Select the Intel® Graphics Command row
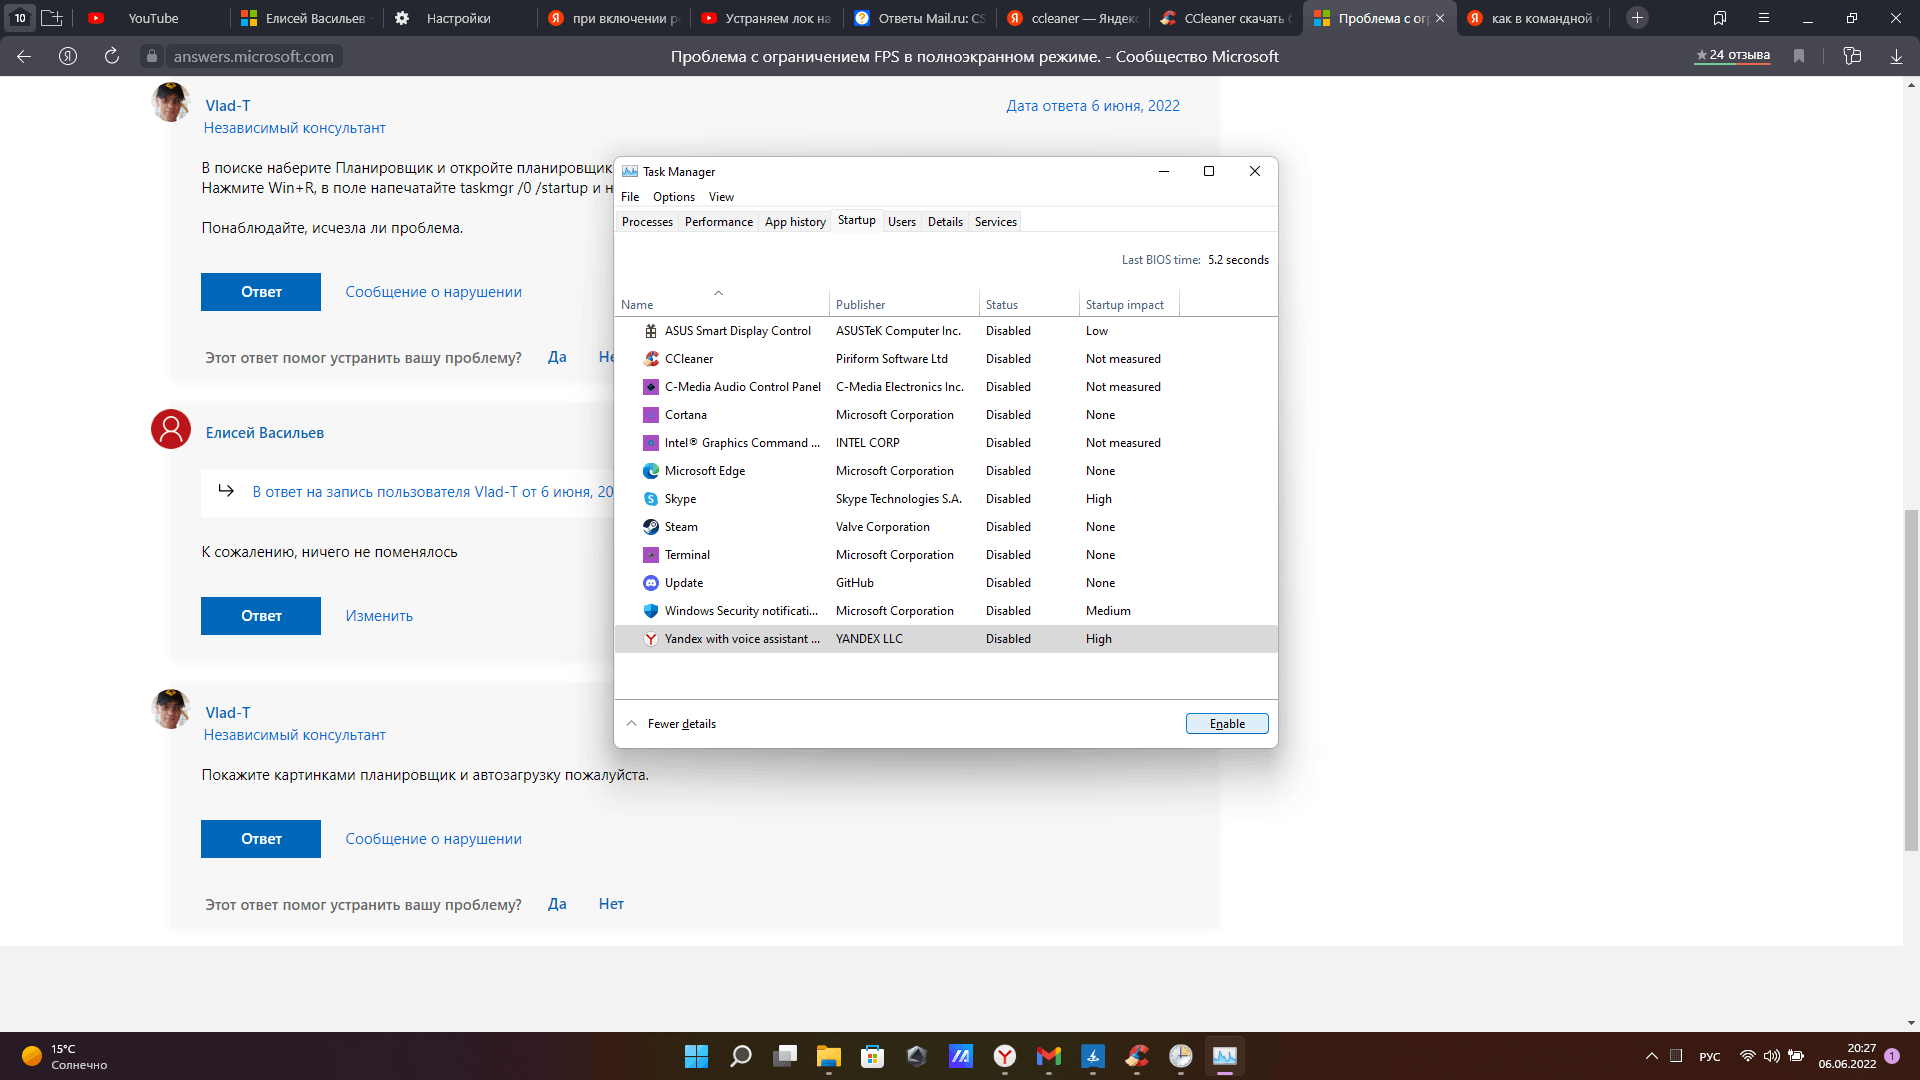1920x1080 pixels. click(x=945, y=443)
